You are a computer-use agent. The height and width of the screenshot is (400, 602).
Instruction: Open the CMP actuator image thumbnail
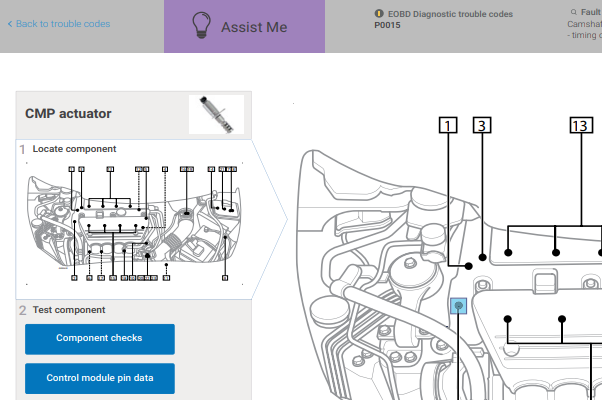click(217, 114)
